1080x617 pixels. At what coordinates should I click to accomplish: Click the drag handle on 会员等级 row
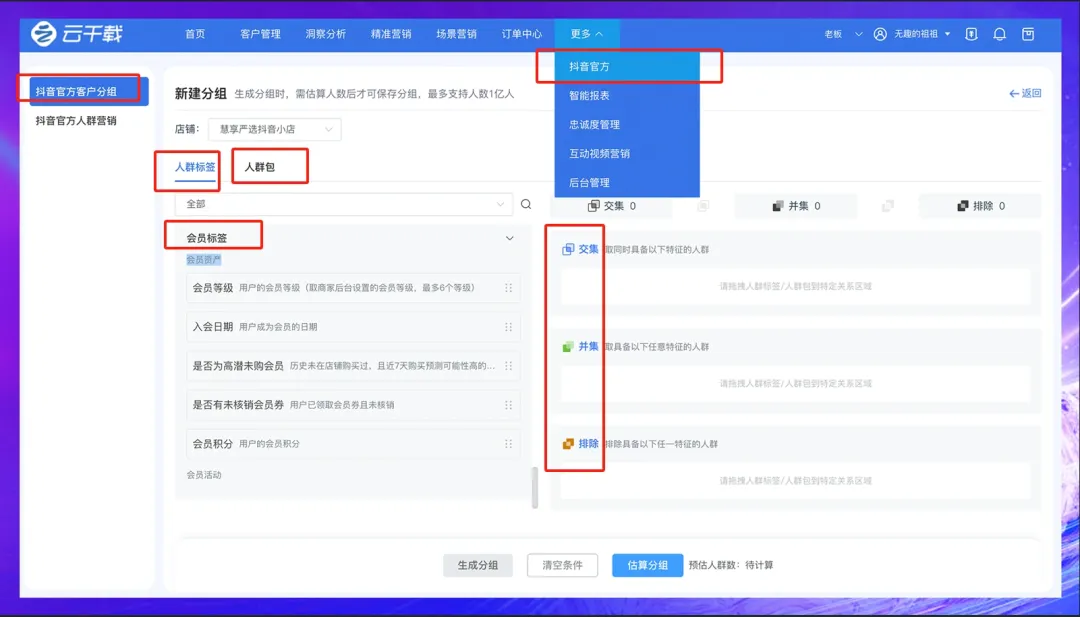pyautogui.click(x=508, y=288)
